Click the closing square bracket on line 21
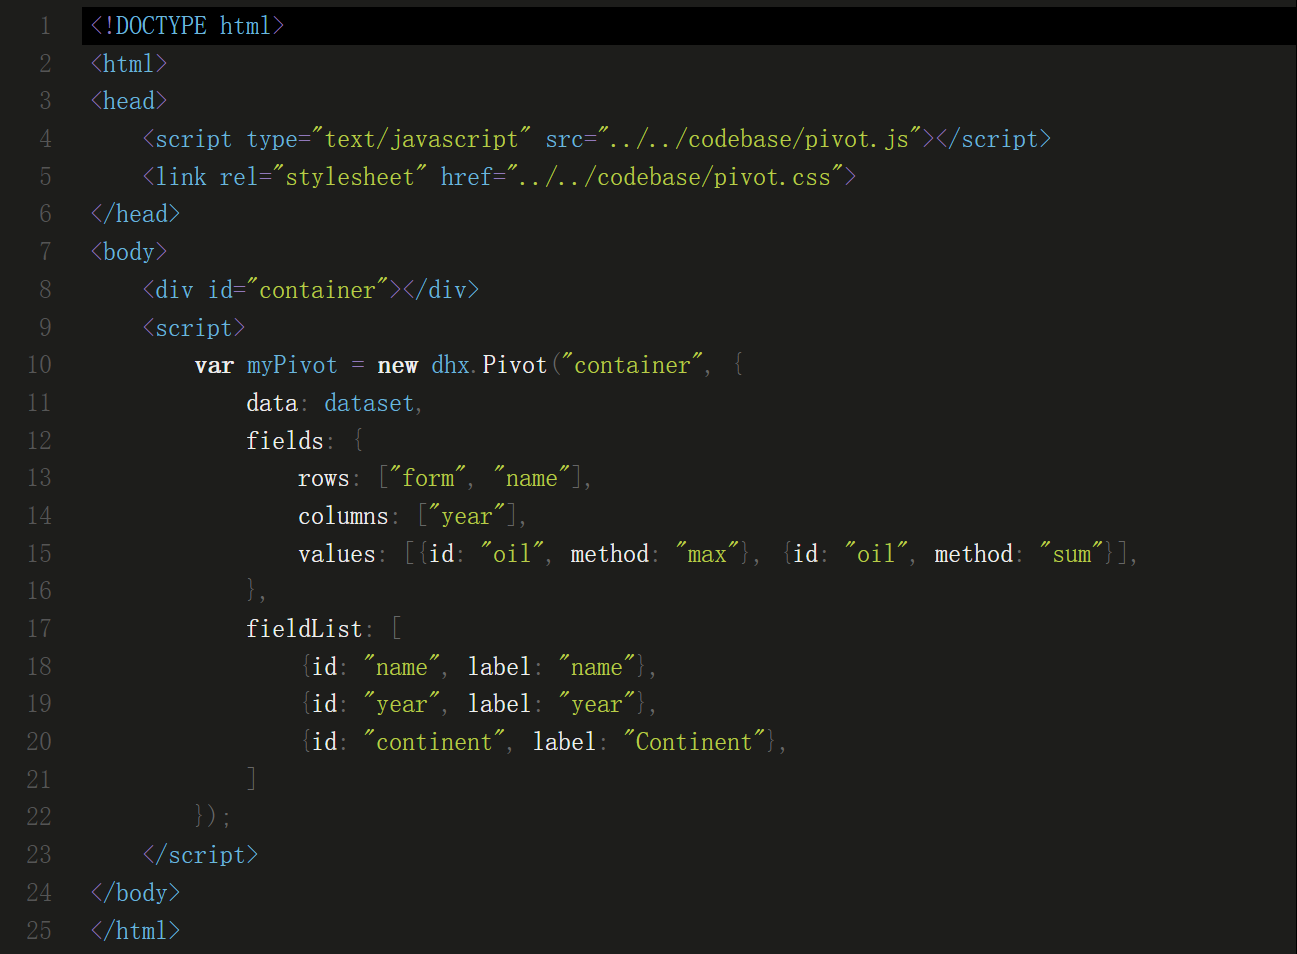 252,780
